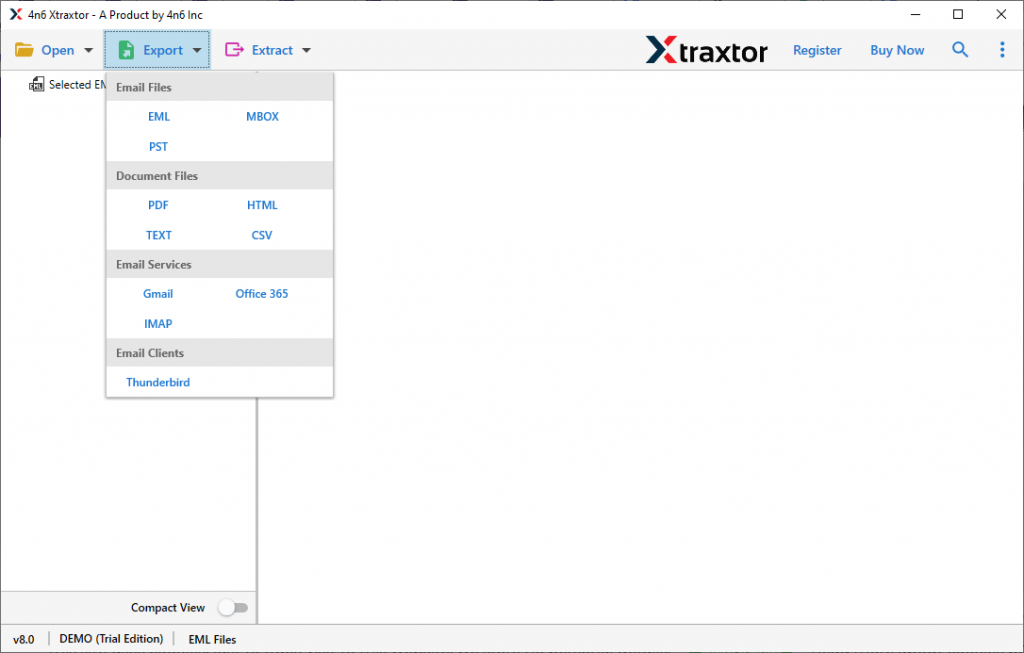Select CSV under Document Files
This screenshot has height=653, width=1024.
click(x=262, y=235)
